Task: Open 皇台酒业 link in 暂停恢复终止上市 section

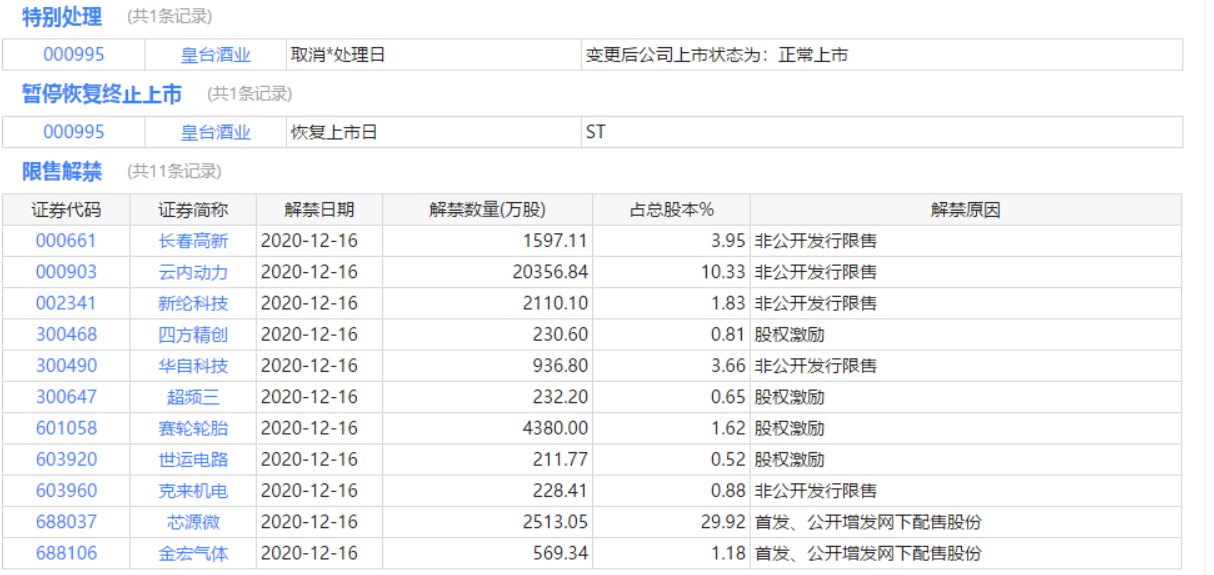Action: click(x=216, y=132)
